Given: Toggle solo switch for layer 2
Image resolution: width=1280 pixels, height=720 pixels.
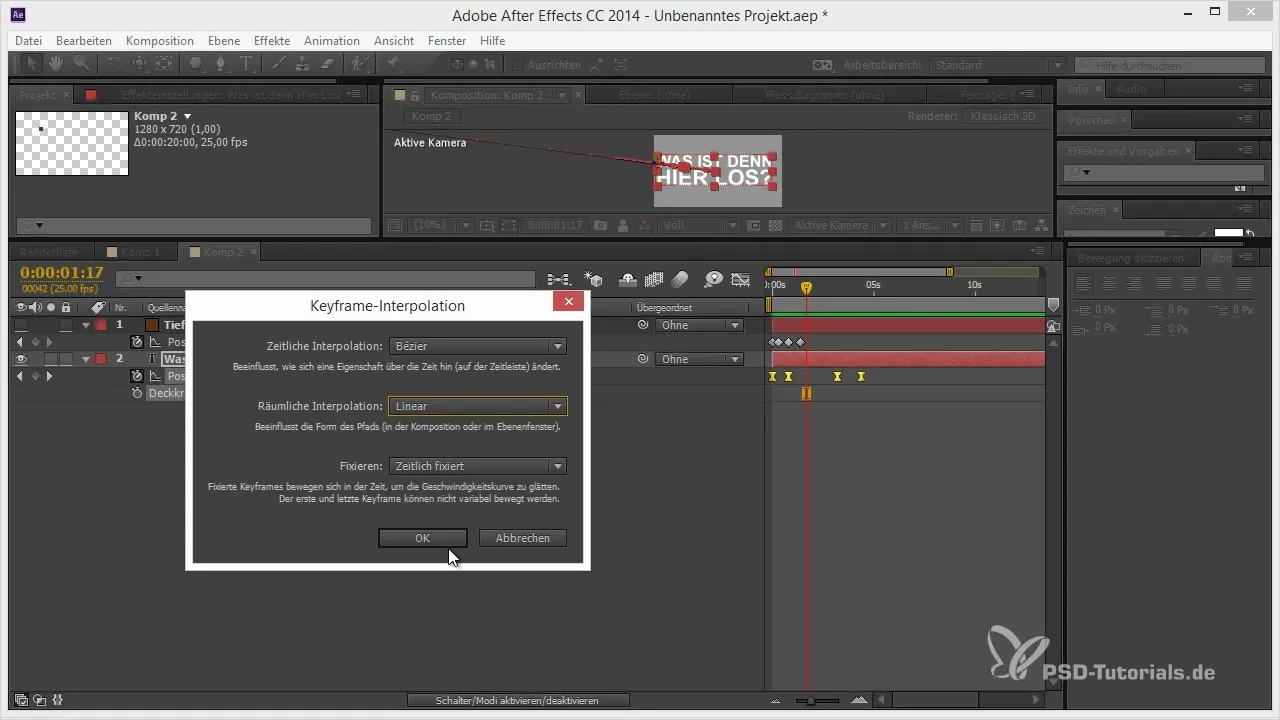Looking at the screenshot, I should [51, 359].
